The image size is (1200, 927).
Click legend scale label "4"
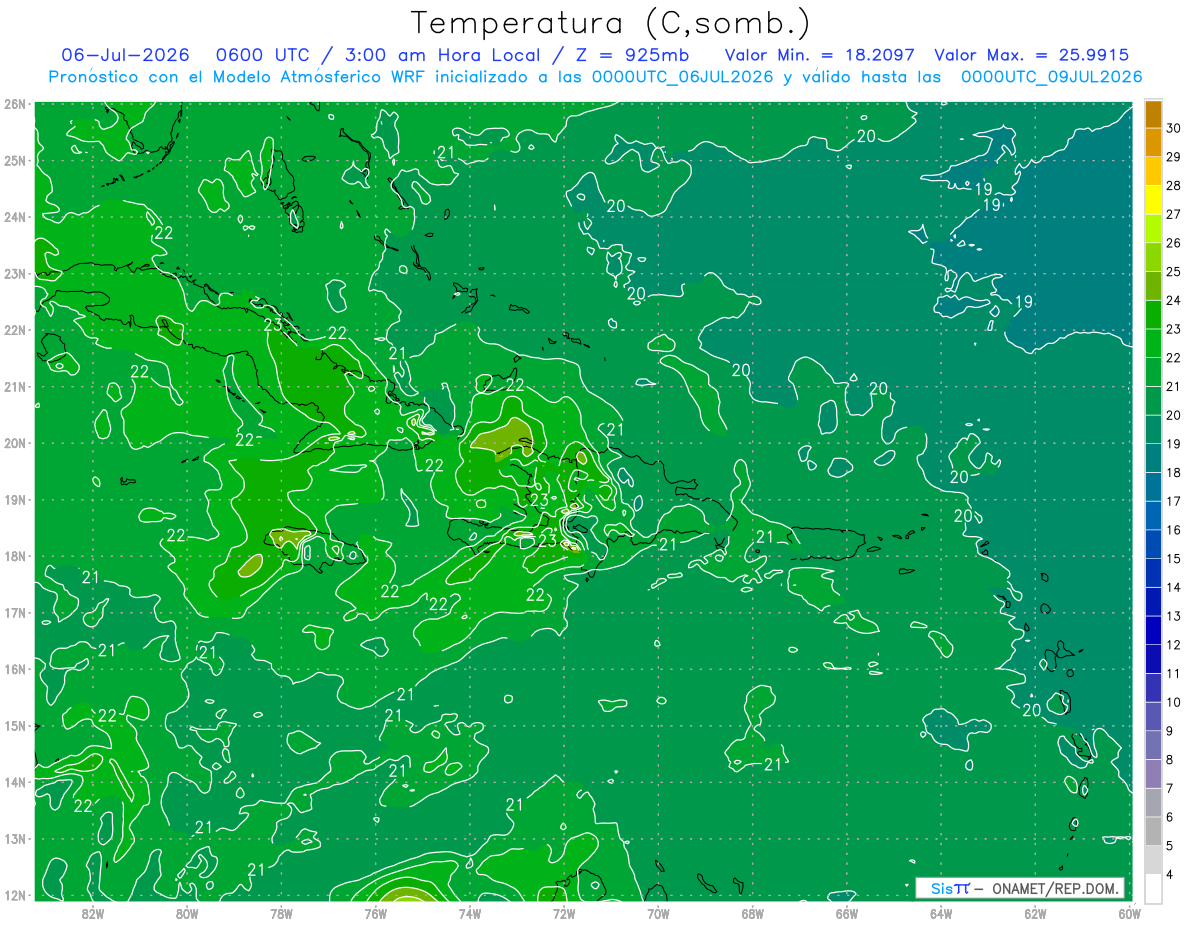click(1170, 874)
